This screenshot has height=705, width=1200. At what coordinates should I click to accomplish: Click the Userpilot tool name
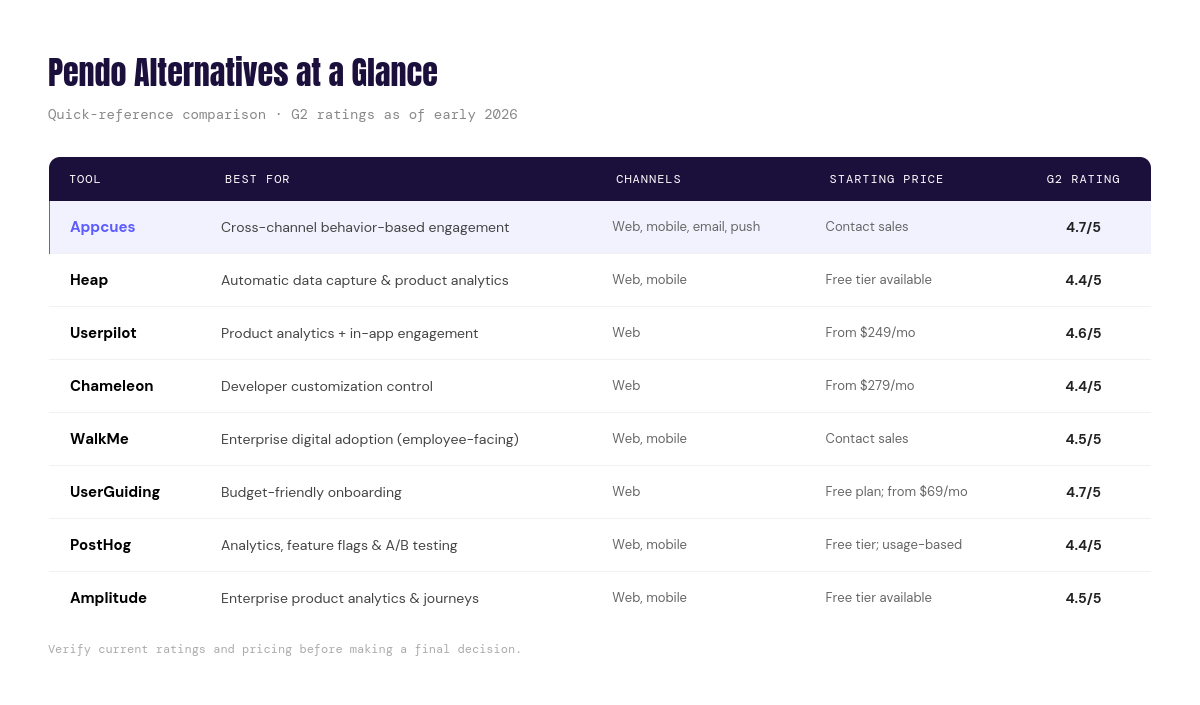pyautogui.click(x=103, y=333)
